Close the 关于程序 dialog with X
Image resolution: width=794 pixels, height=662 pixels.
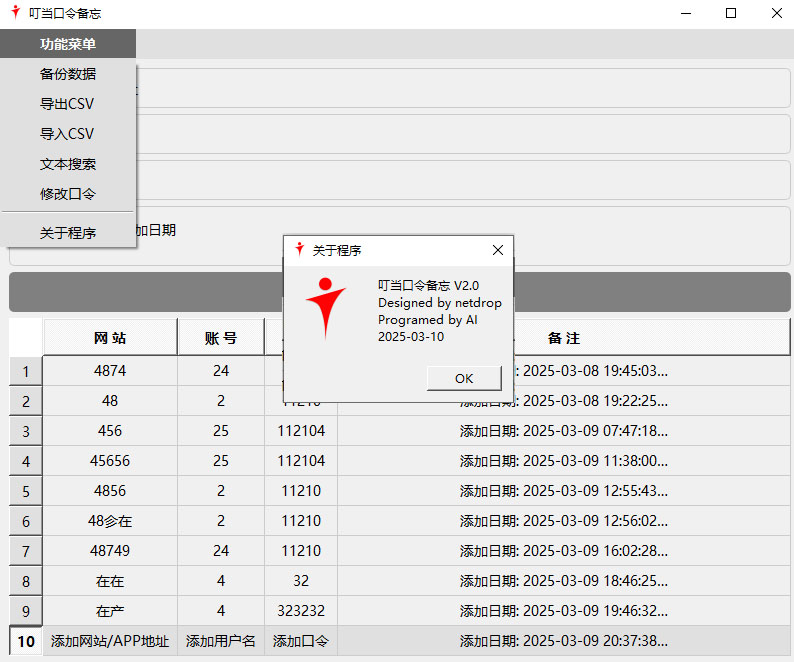[498, 250]
